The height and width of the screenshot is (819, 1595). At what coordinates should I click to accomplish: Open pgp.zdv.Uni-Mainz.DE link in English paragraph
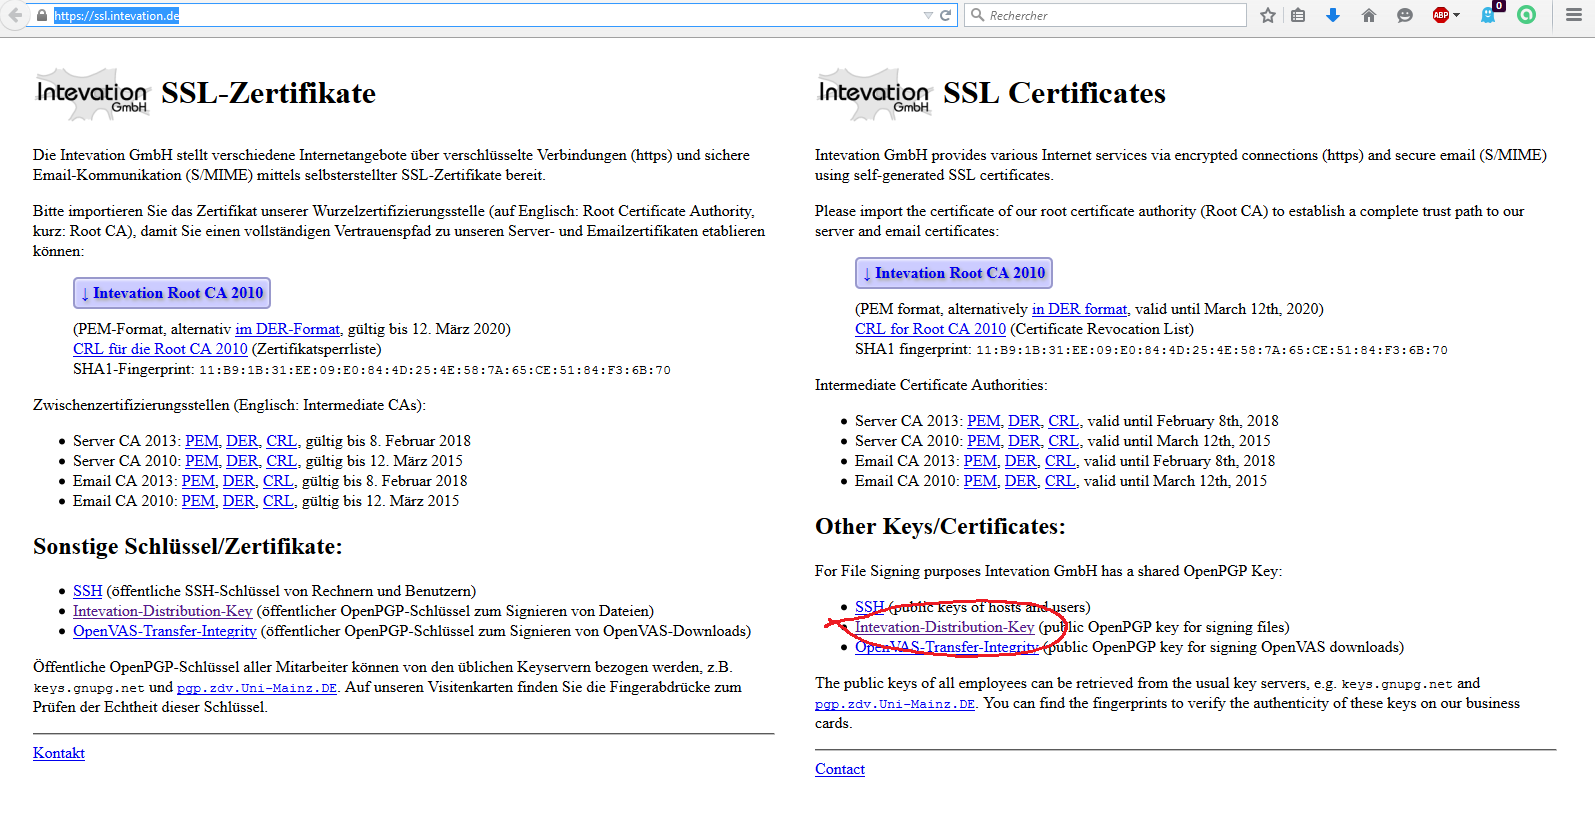(895, 704)
